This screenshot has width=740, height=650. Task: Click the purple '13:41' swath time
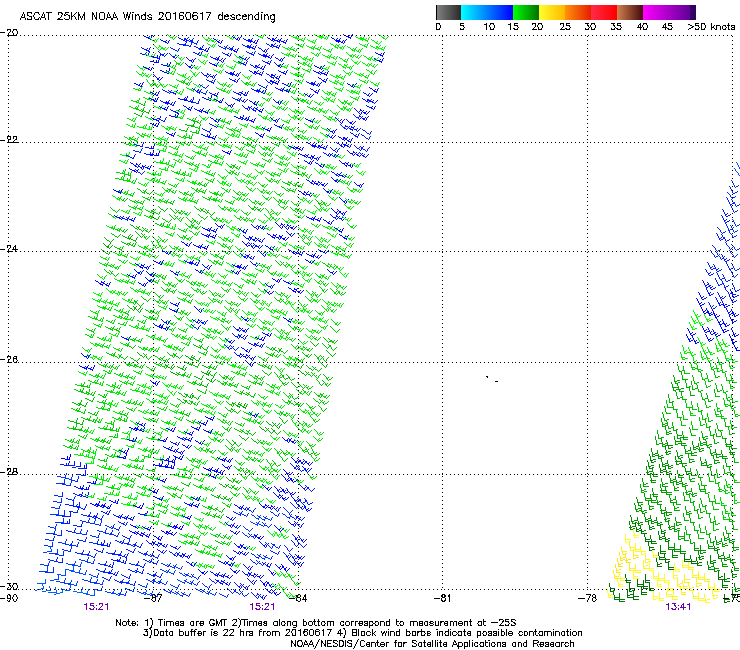point(678,607)
